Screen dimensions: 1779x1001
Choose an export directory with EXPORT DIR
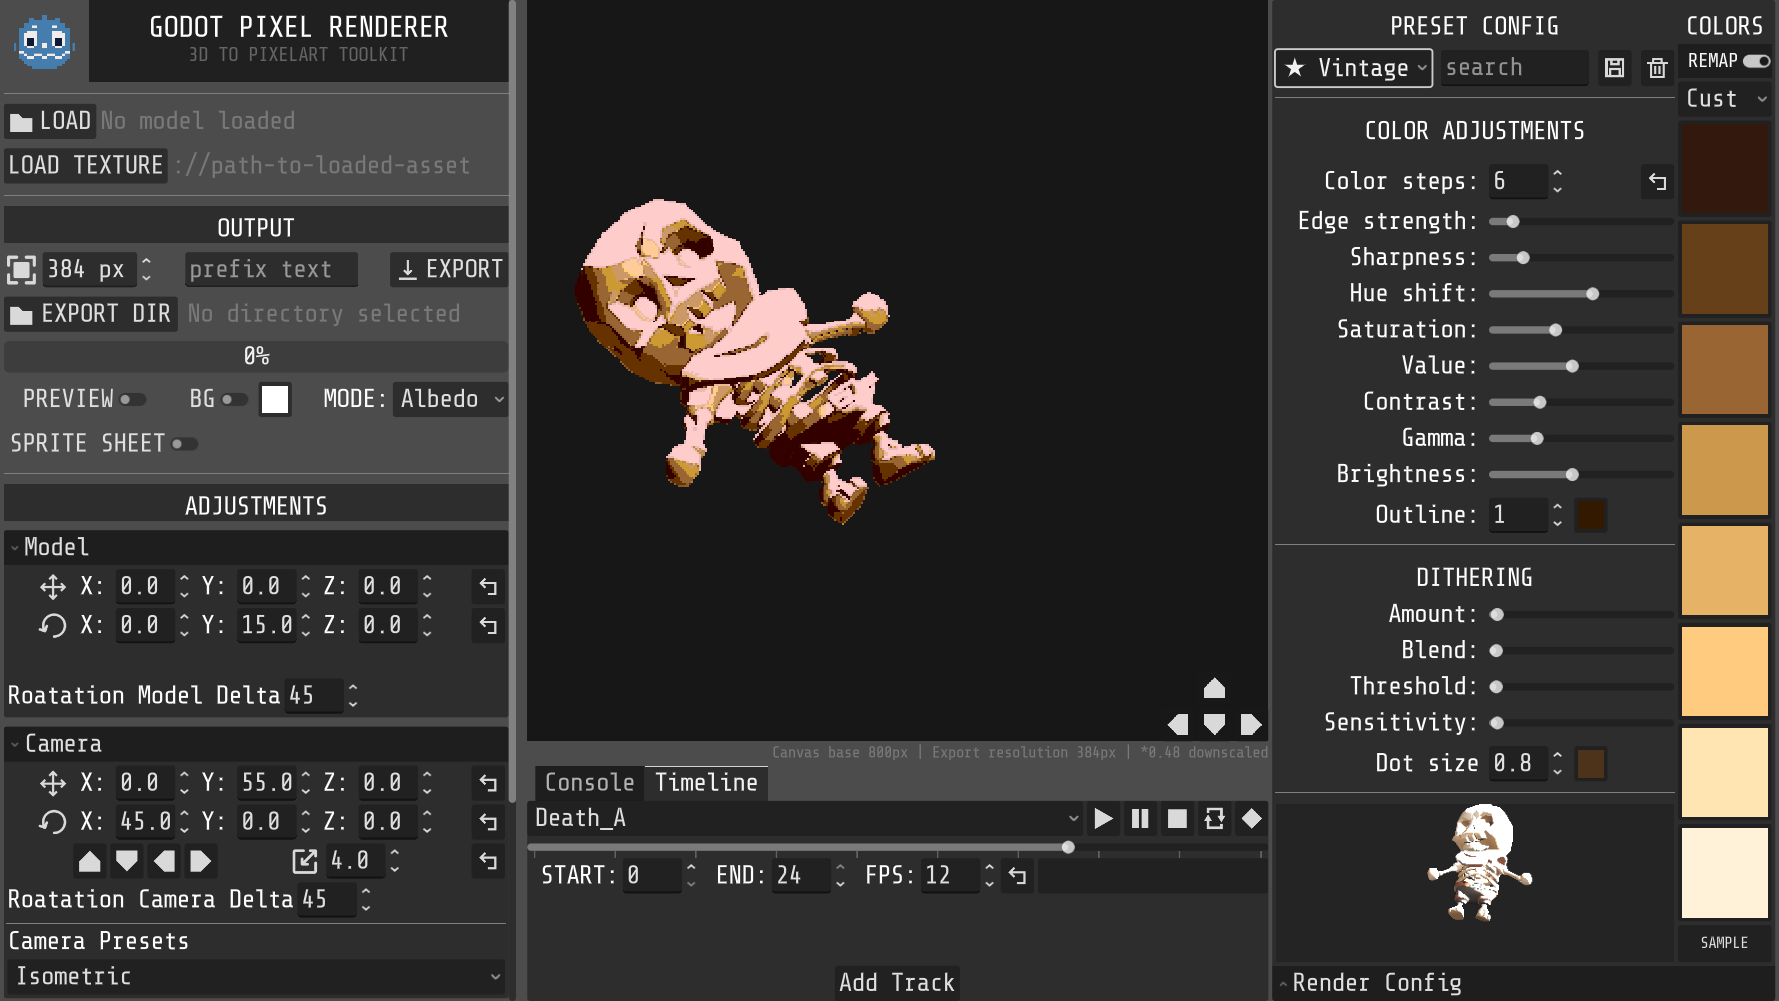pos(91,314)
